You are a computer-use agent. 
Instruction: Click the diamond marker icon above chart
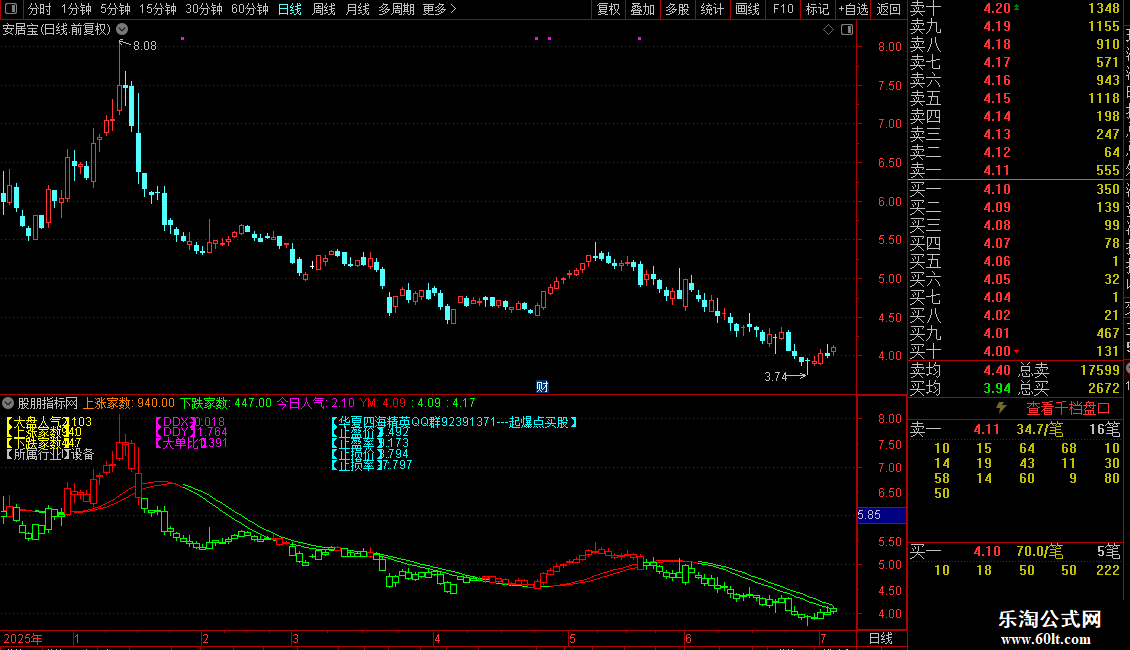(828, 30)
